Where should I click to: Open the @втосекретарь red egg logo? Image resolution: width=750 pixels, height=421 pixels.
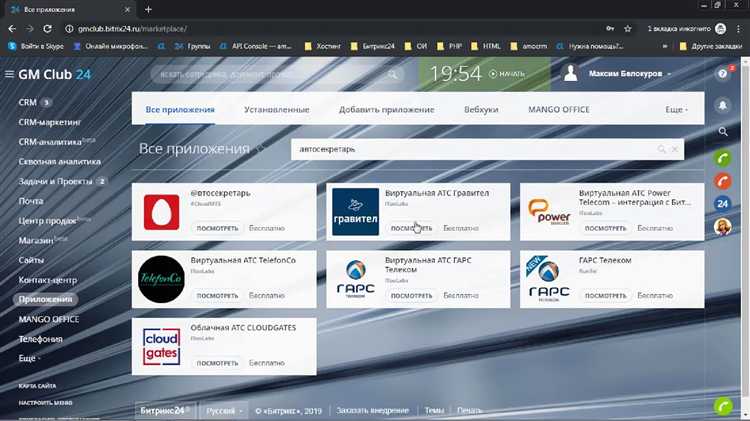pyautogui.click(x=161, y=212)
